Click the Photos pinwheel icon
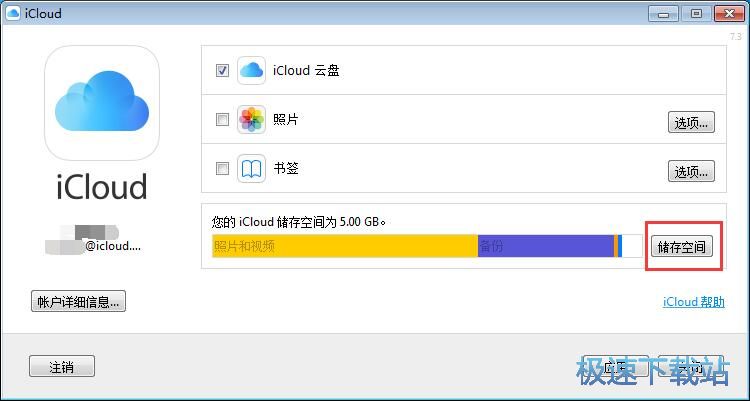 [251, 120]
